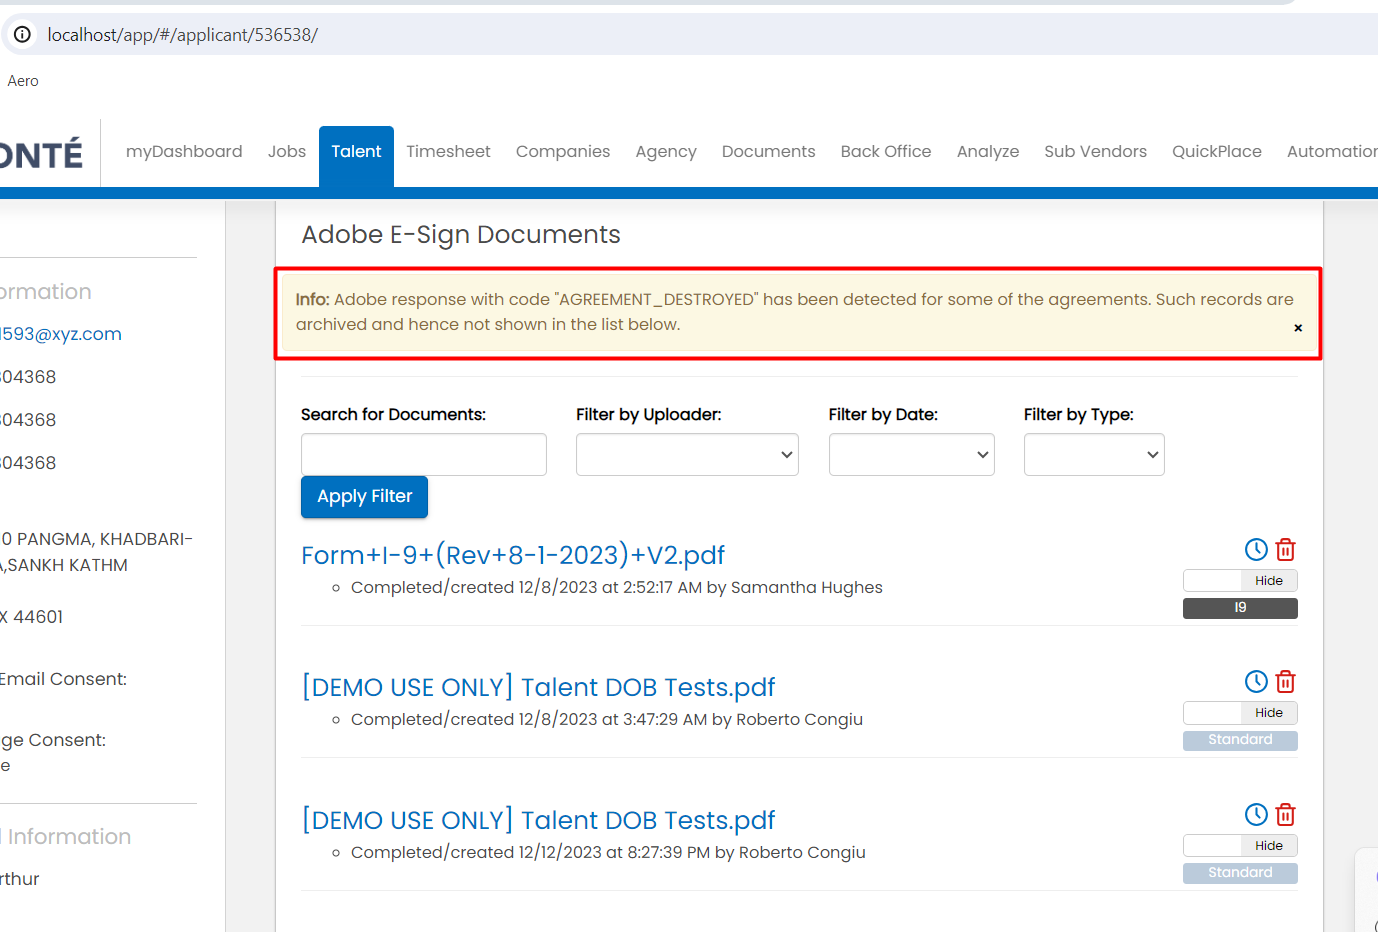Open the Back Office tab
The image size is (1378, 932).
point(886,152)
